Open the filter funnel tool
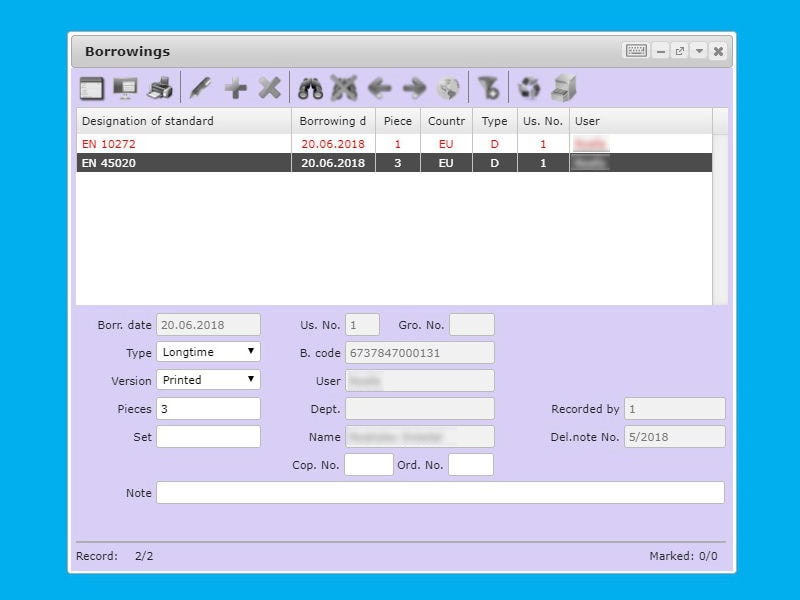Screen dimensions: 800x600 pos(489,88)
